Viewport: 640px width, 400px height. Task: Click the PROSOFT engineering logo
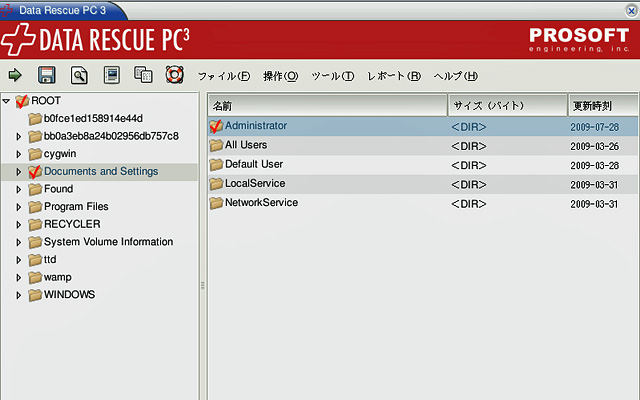579,40
